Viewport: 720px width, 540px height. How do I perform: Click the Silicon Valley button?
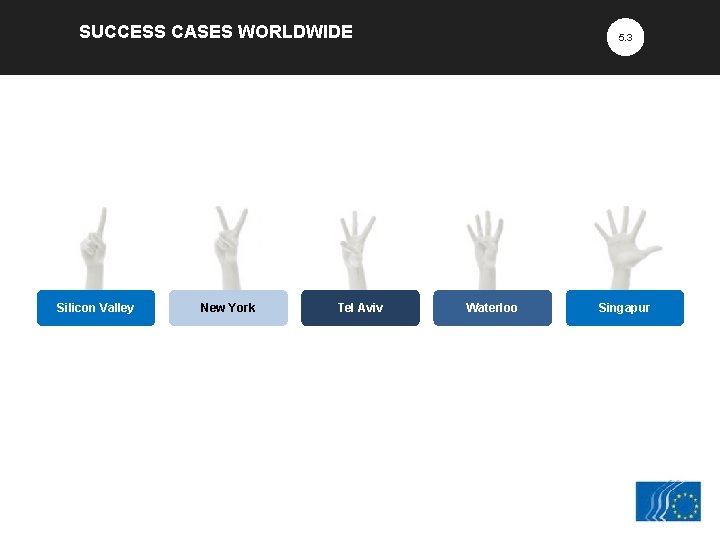coord(96,308)
